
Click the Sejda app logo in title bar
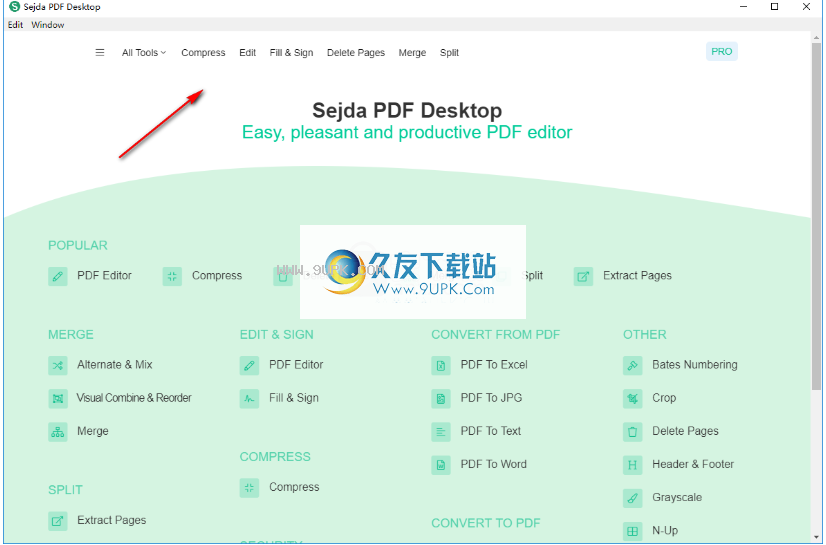coord(15,7)
